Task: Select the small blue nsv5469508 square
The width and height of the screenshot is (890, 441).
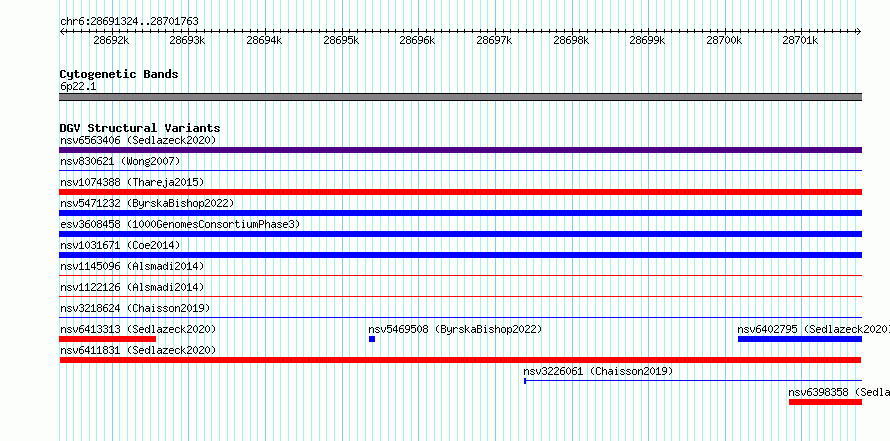Action: 372,339
